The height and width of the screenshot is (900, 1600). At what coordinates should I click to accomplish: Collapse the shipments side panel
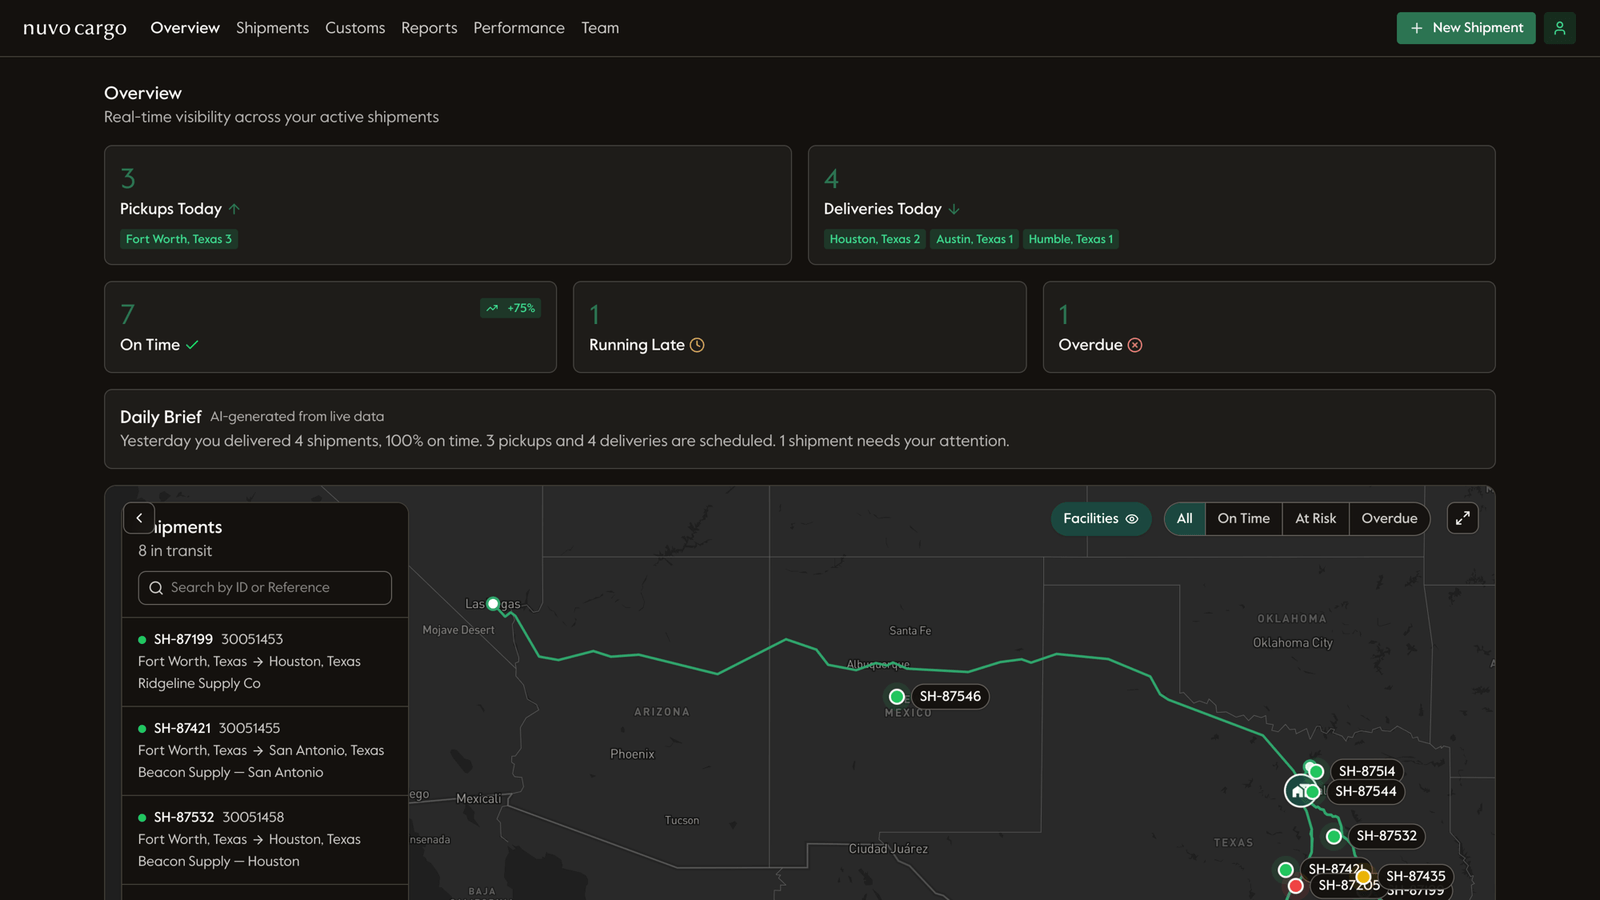[x=139, y=518]
